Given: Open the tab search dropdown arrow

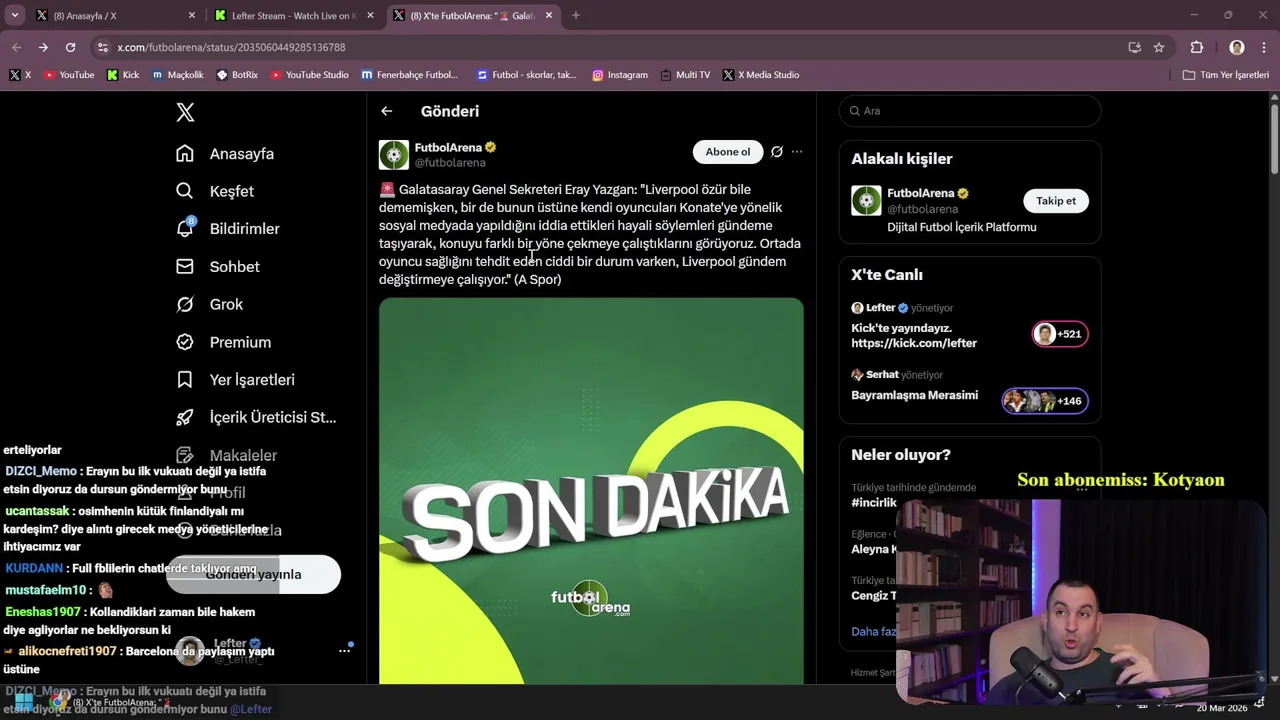Looking at the screenshot, I should coord(14,15).
